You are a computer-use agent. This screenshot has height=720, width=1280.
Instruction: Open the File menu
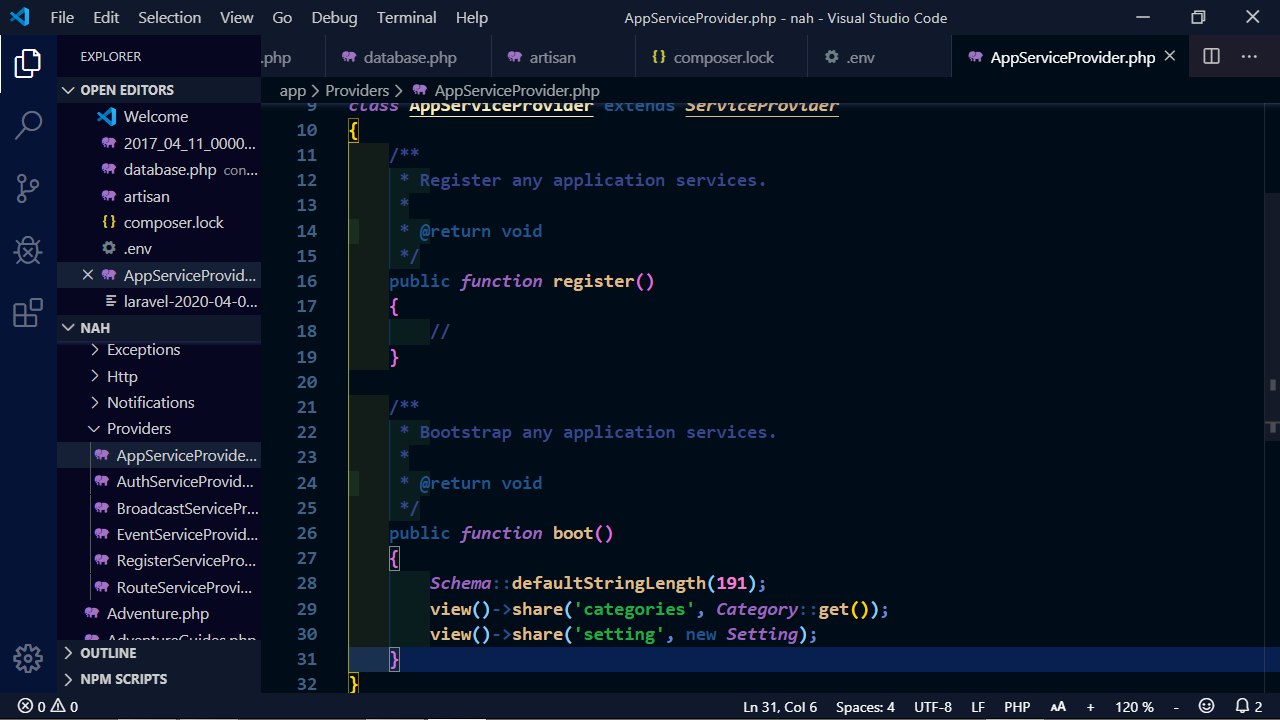[x=62, y=17]
